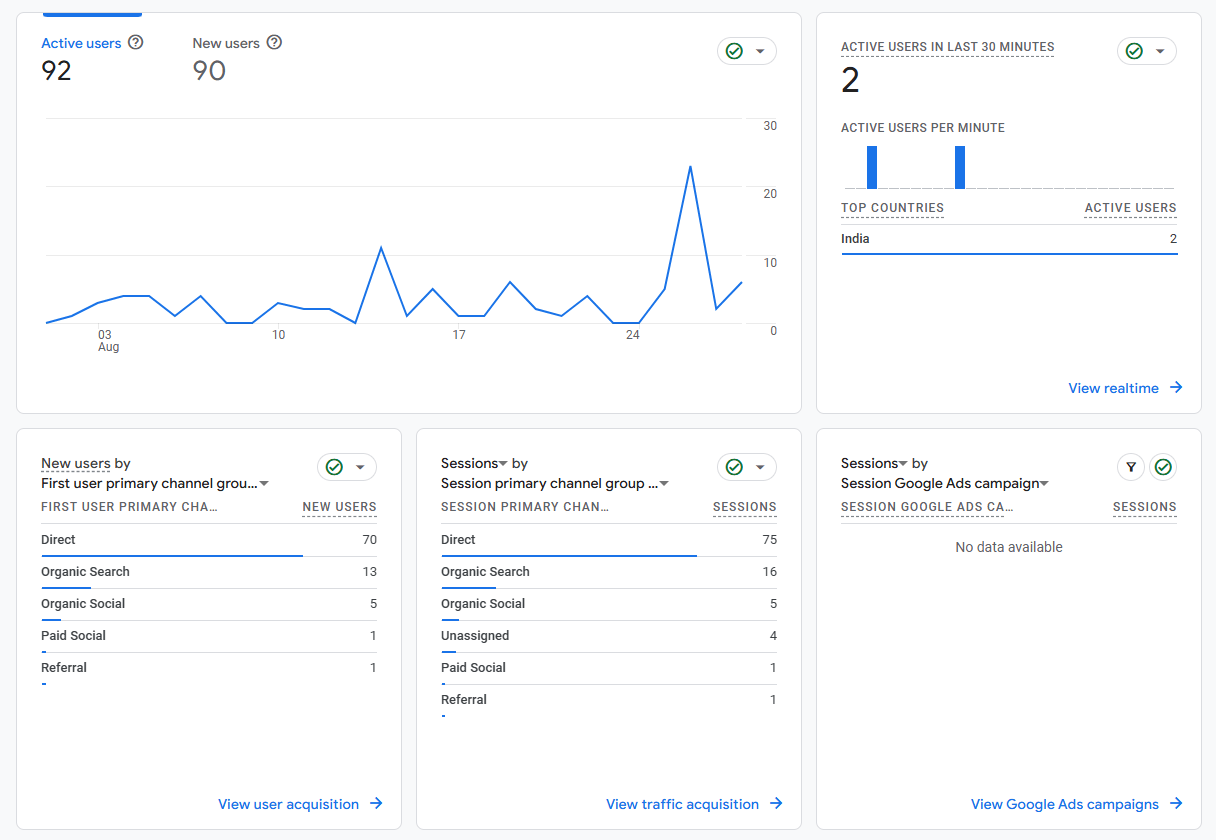Viewport: 1216px width, 840px height.
Task: Click the second active users per minute bar
Action: click(x=960, y=167)
